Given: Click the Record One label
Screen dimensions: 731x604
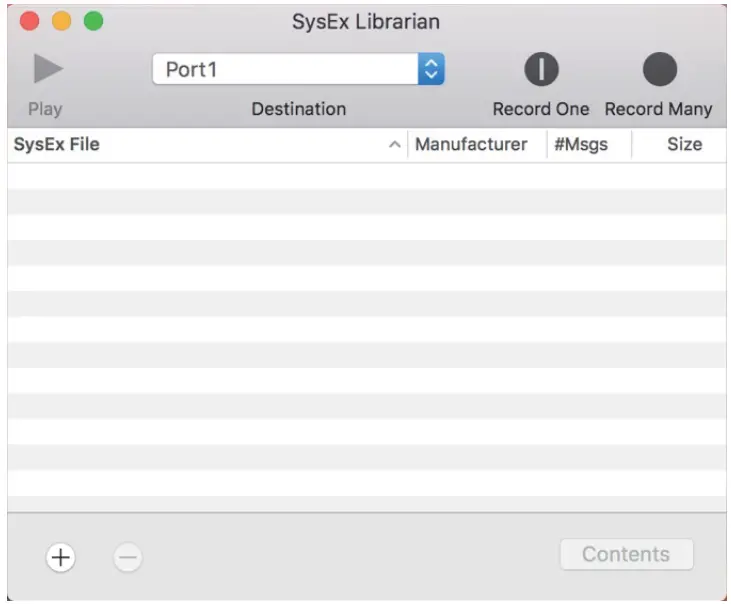Looking at the screenshot, I should tap(541, 109).
